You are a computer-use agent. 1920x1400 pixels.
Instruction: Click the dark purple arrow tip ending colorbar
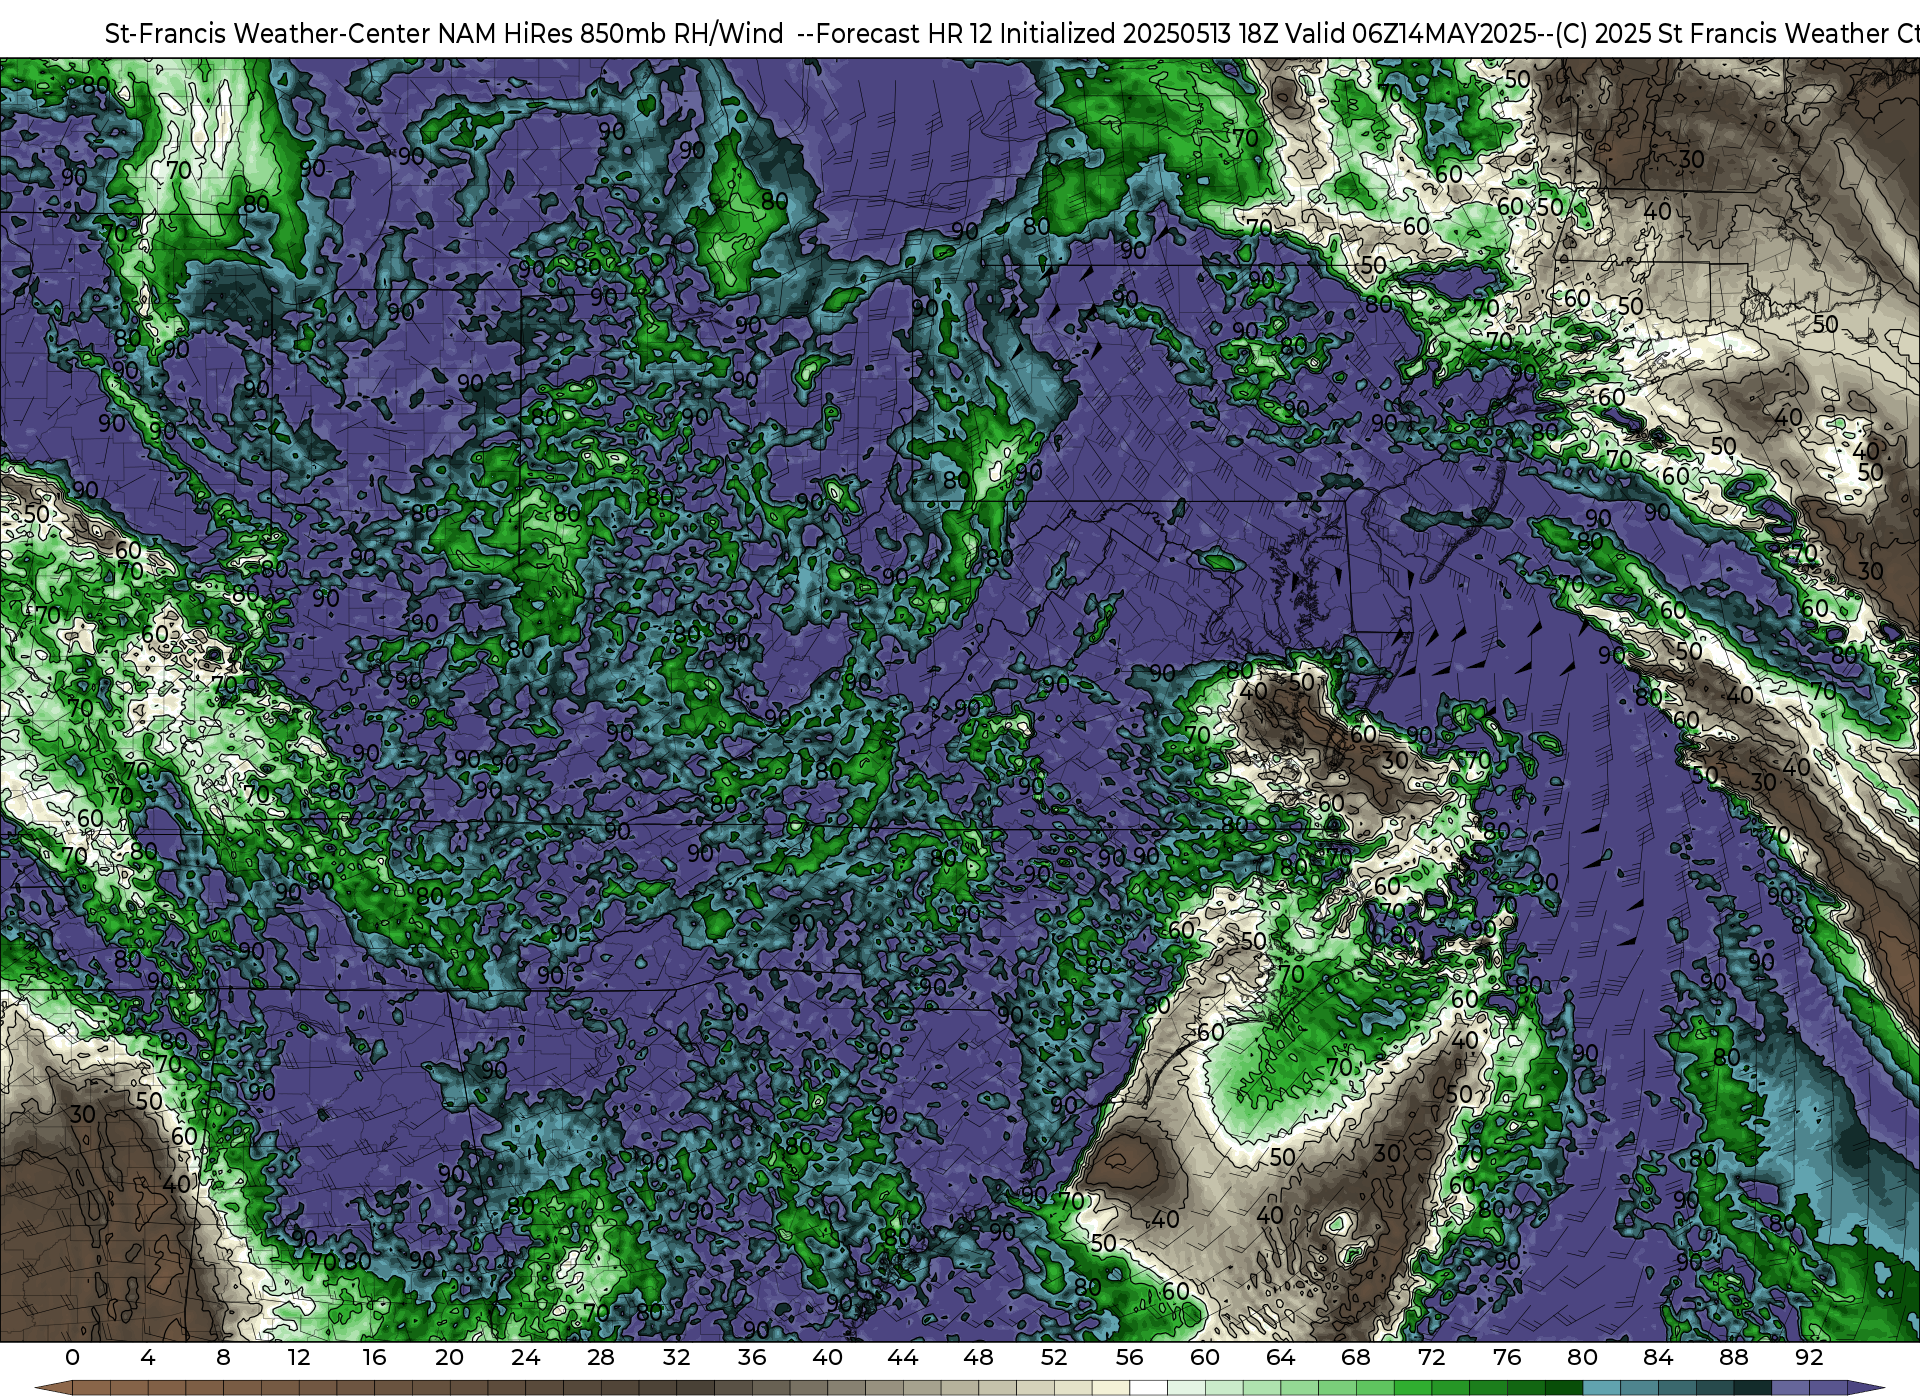[1865, 1389]
